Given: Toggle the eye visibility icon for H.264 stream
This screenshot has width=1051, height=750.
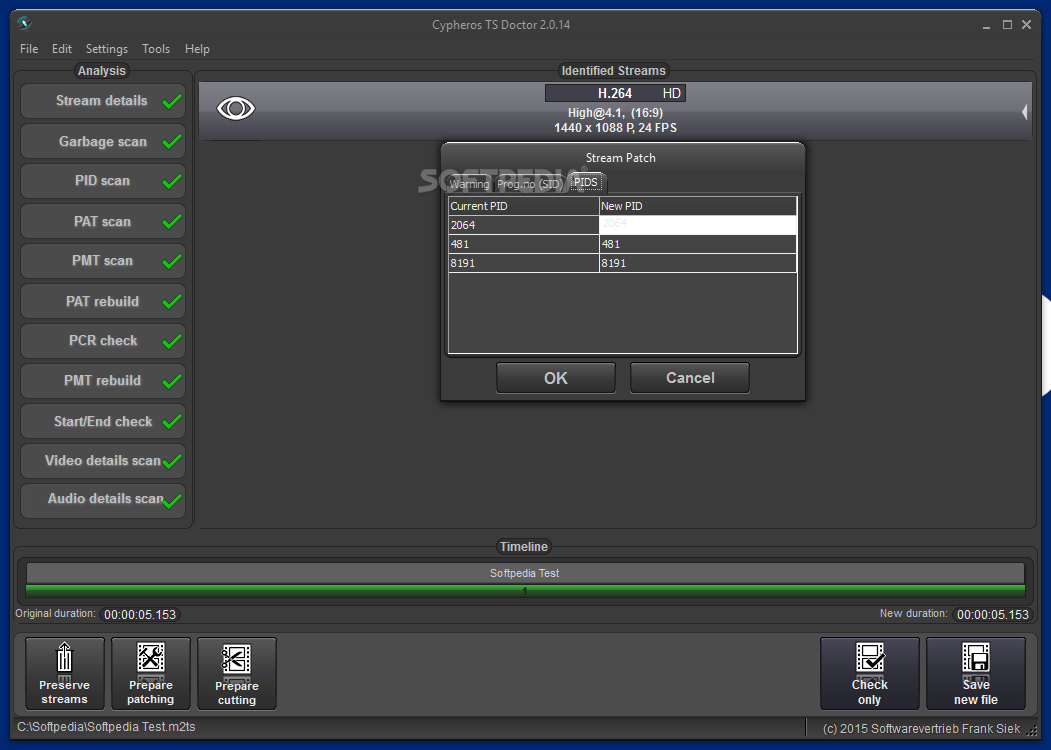Looking at the screenshot, I should tap(236, 108).
